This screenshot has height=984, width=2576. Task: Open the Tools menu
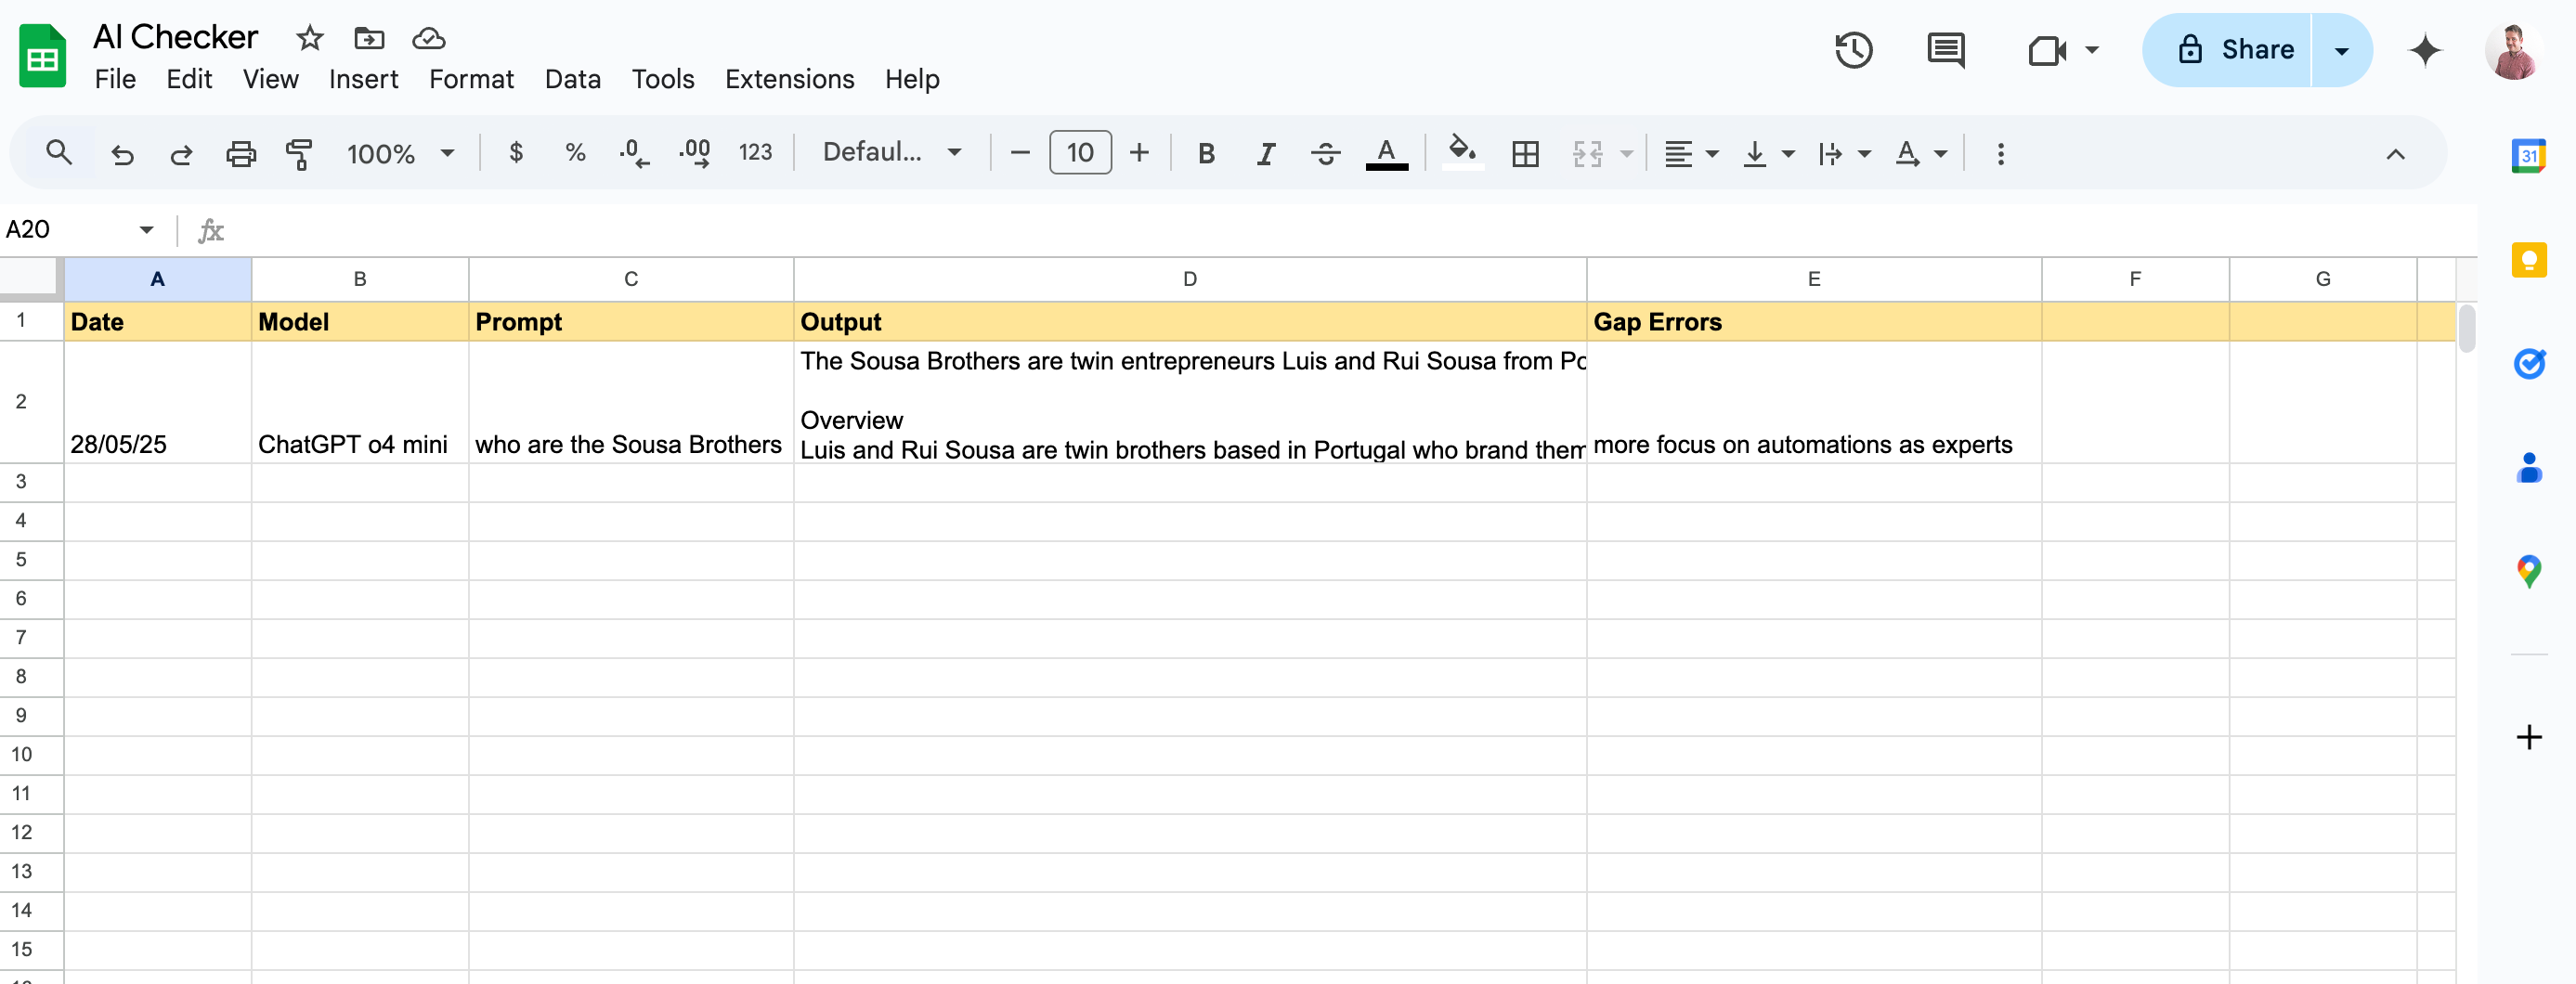coord(662,79)
